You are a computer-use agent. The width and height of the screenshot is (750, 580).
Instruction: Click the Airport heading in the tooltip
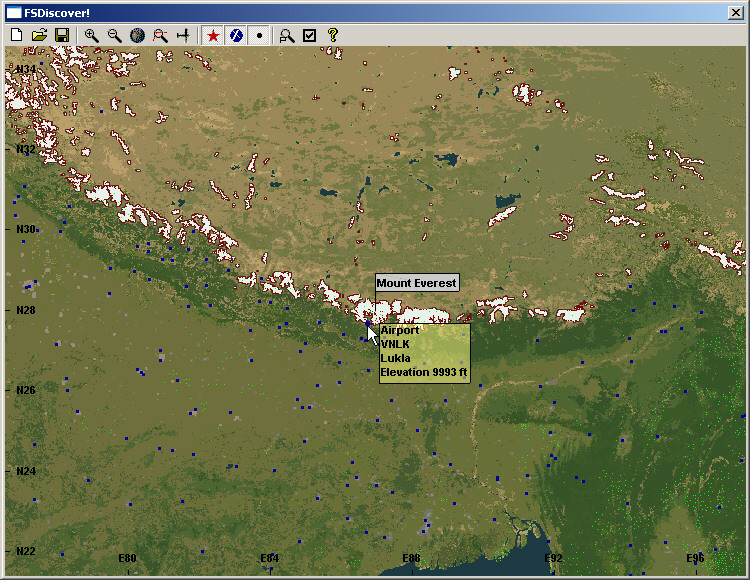pos(400,330)
